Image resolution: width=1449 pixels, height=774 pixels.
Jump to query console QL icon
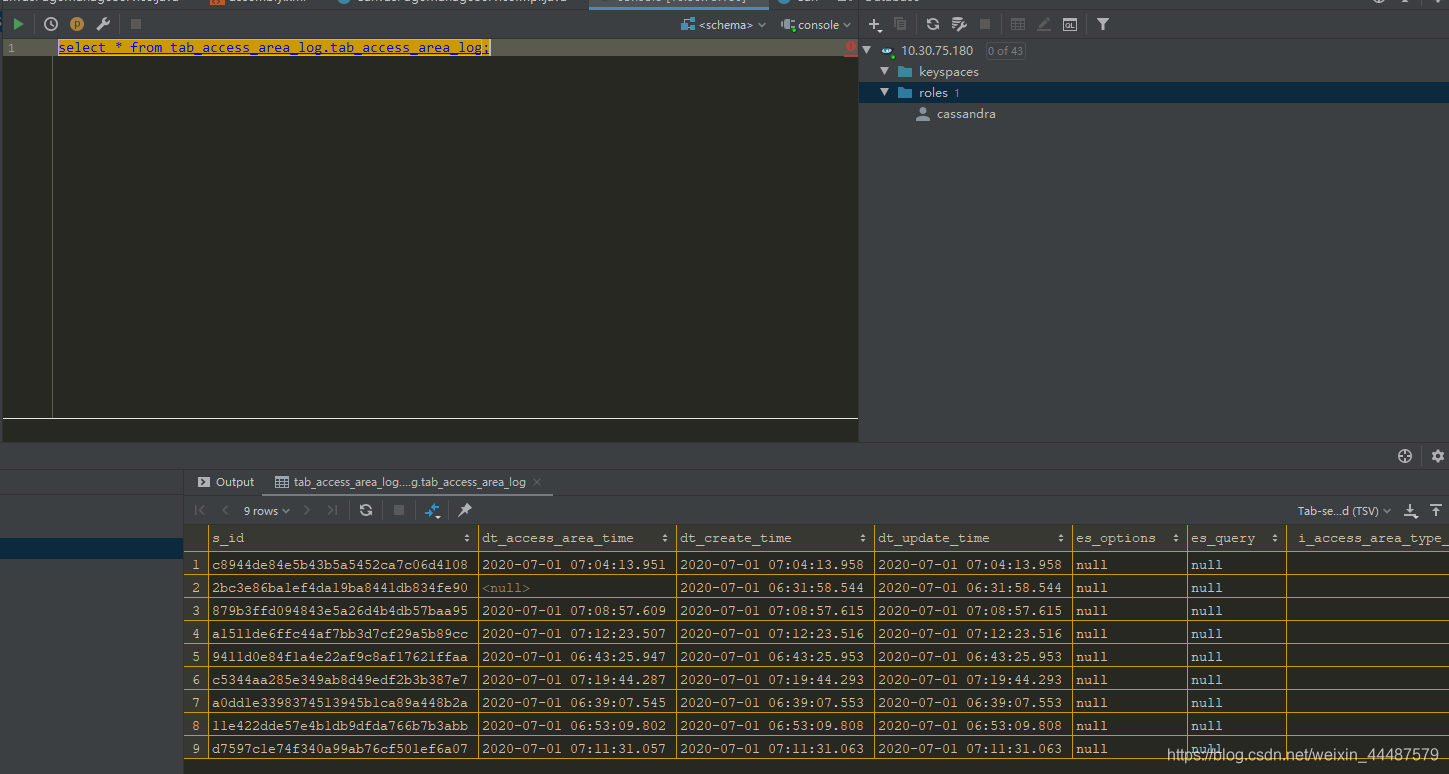(x=1070, y=24)
